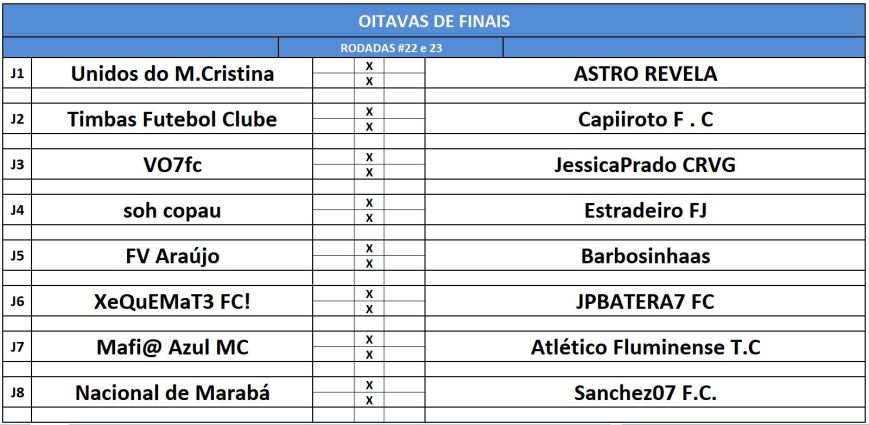Select the Sanchez07 F.C. team cell
Viewport: 869px width, 425px height.
(x=645, y=392)
